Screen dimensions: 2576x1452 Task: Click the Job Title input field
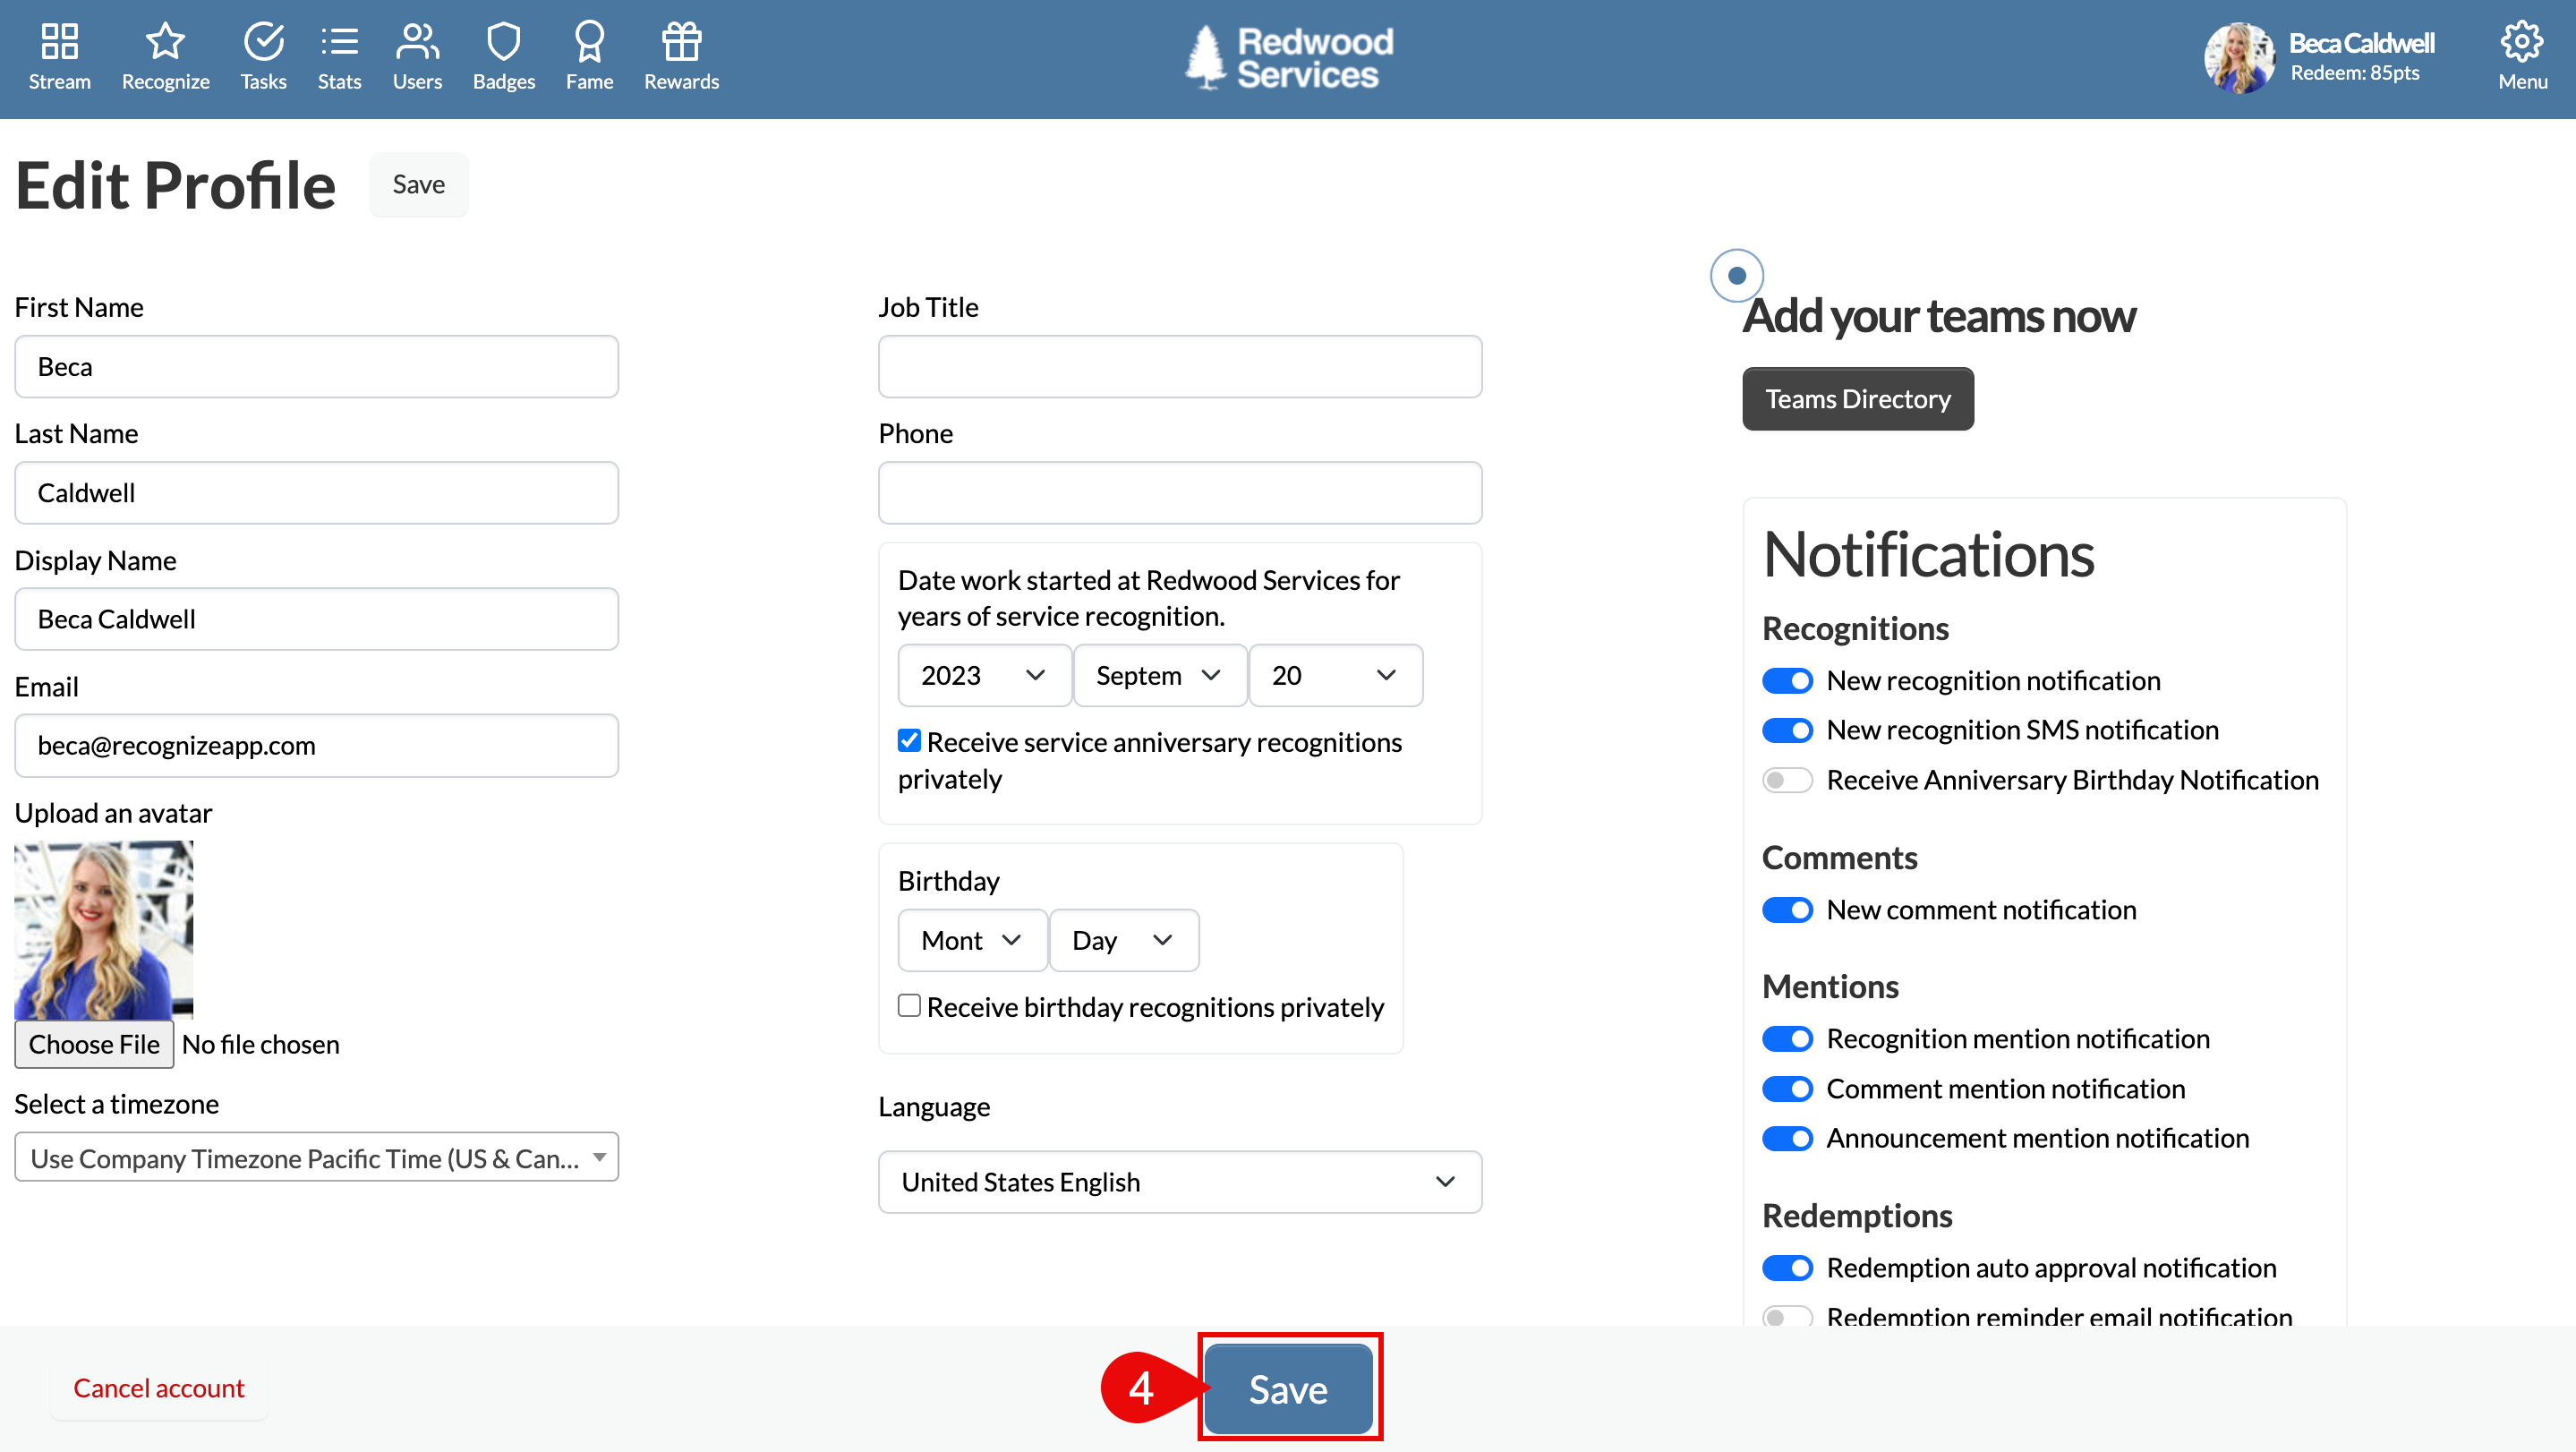[1180, 367]
